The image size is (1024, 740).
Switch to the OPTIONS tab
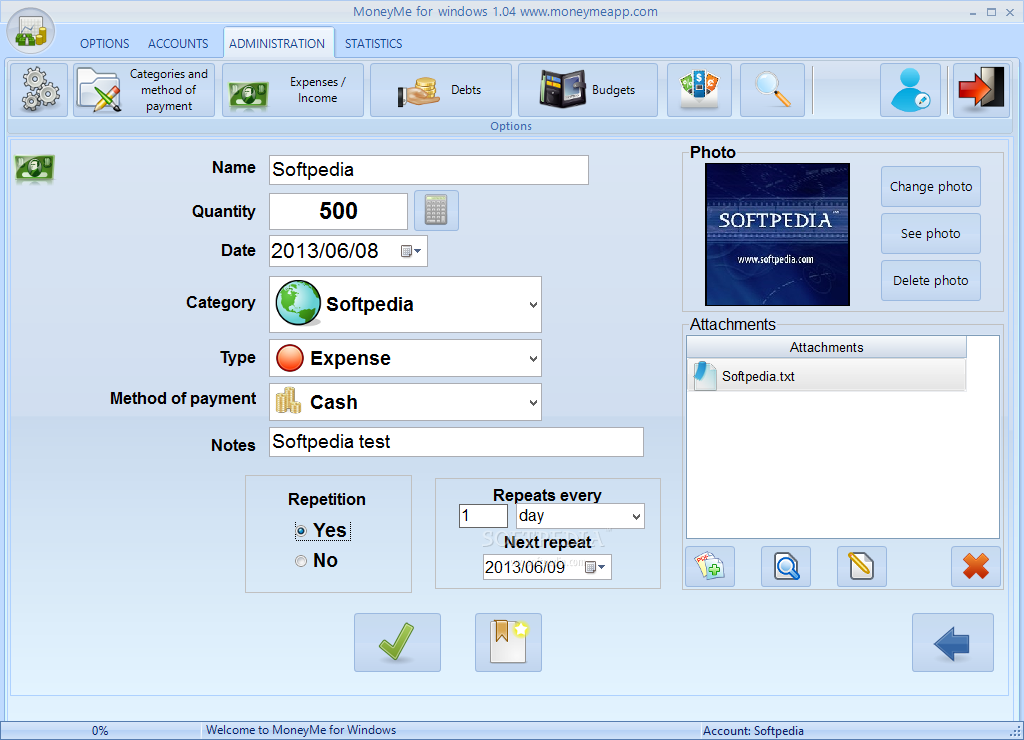click(104, 44)
